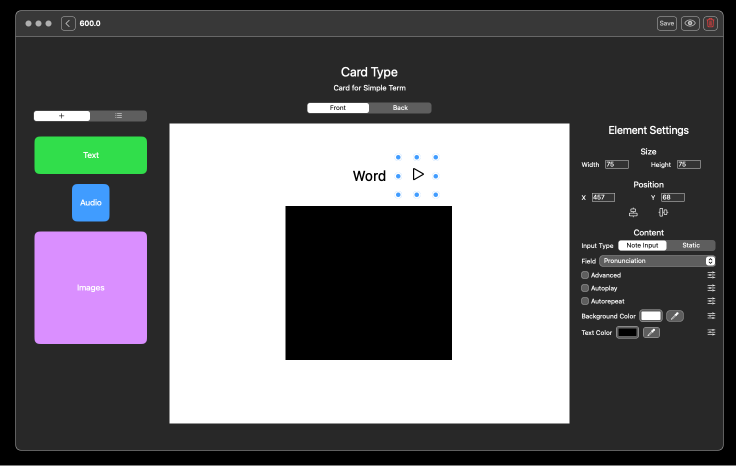This screenshot has height=466, width=736.
Task: Click the red trash delete icon
Action: coord(710,23)
